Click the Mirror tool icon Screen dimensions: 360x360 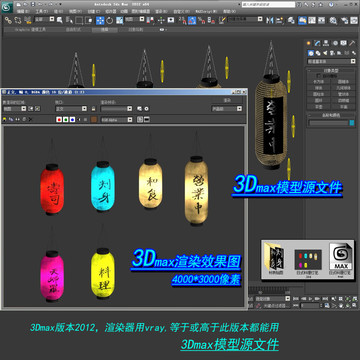tap(269, 20)
